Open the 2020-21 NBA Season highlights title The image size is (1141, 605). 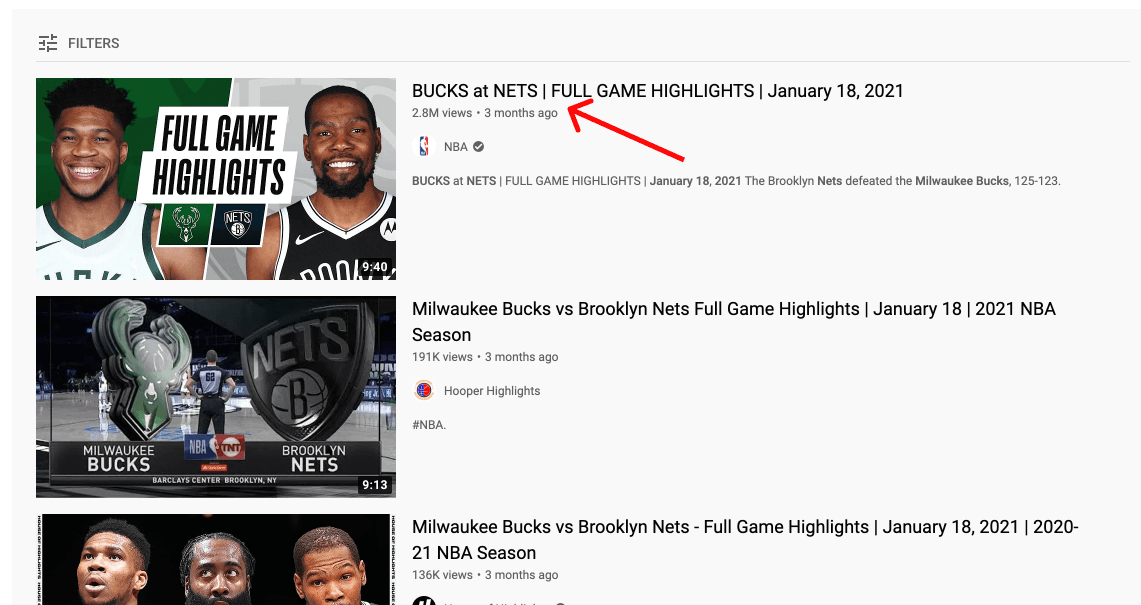(x=745, y=539)
